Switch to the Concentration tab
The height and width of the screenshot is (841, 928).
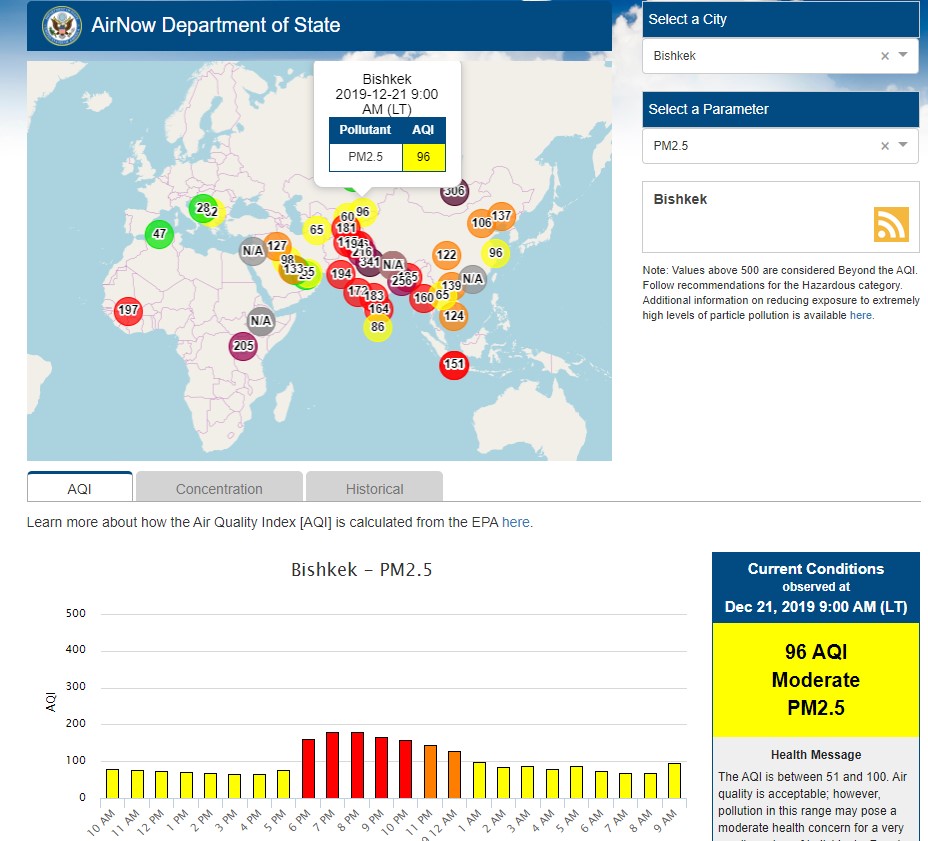click(x=219, y=488)
